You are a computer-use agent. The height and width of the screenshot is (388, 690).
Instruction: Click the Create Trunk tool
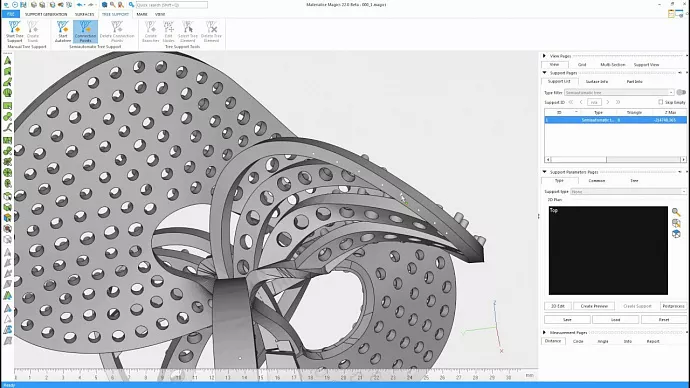tap(33, 31)
